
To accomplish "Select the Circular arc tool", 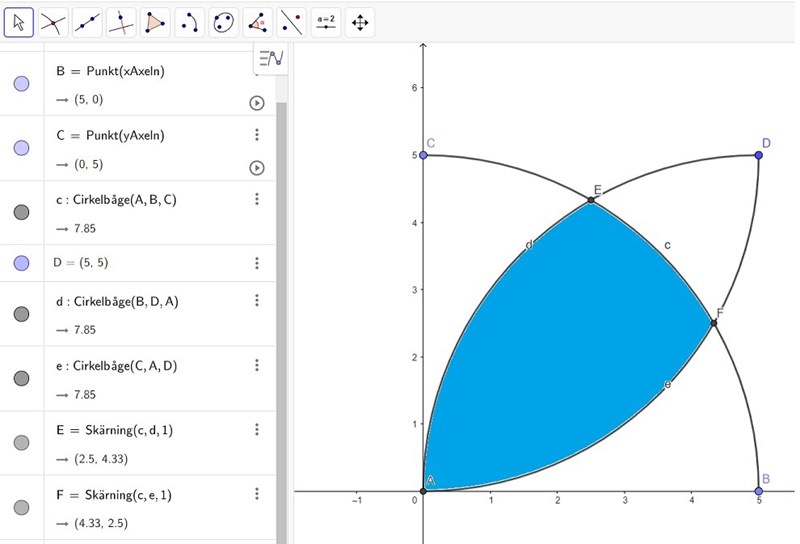I will click(x=189, y=21).
